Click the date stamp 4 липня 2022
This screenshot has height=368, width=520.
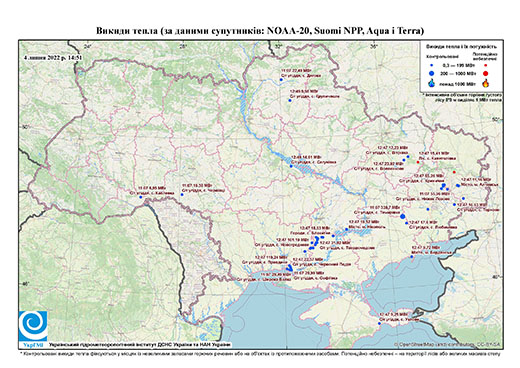[53, 57]
